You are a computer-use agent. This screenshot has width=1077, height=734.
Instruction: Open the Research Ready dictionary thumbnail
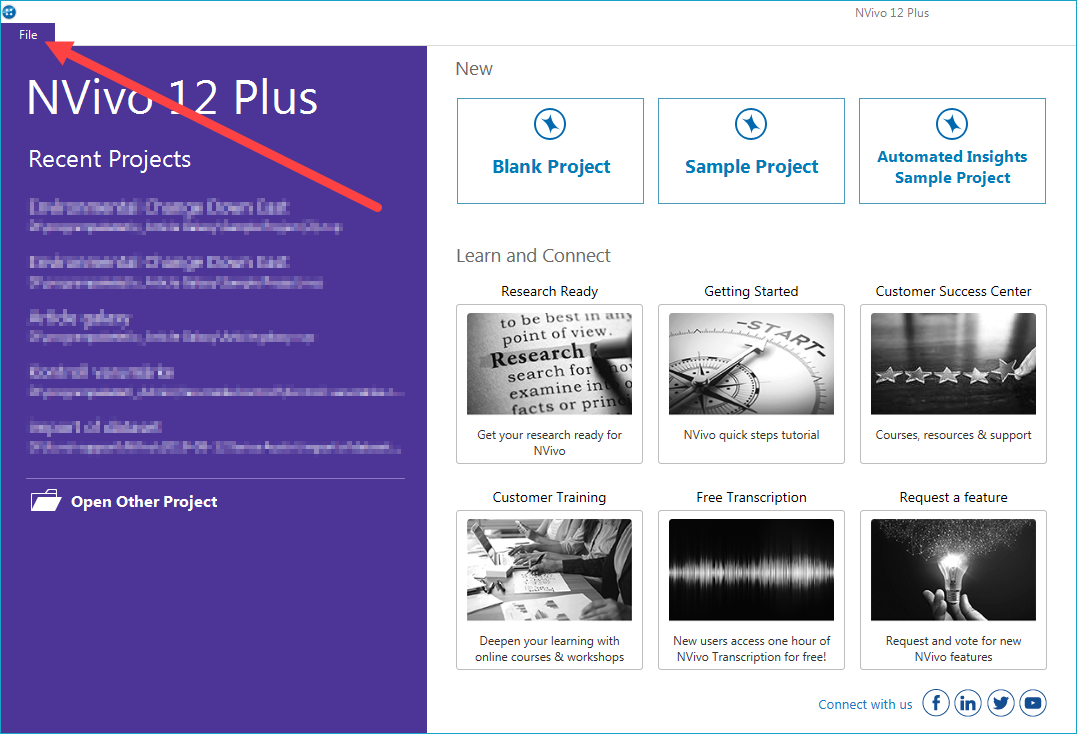point(549,364)
